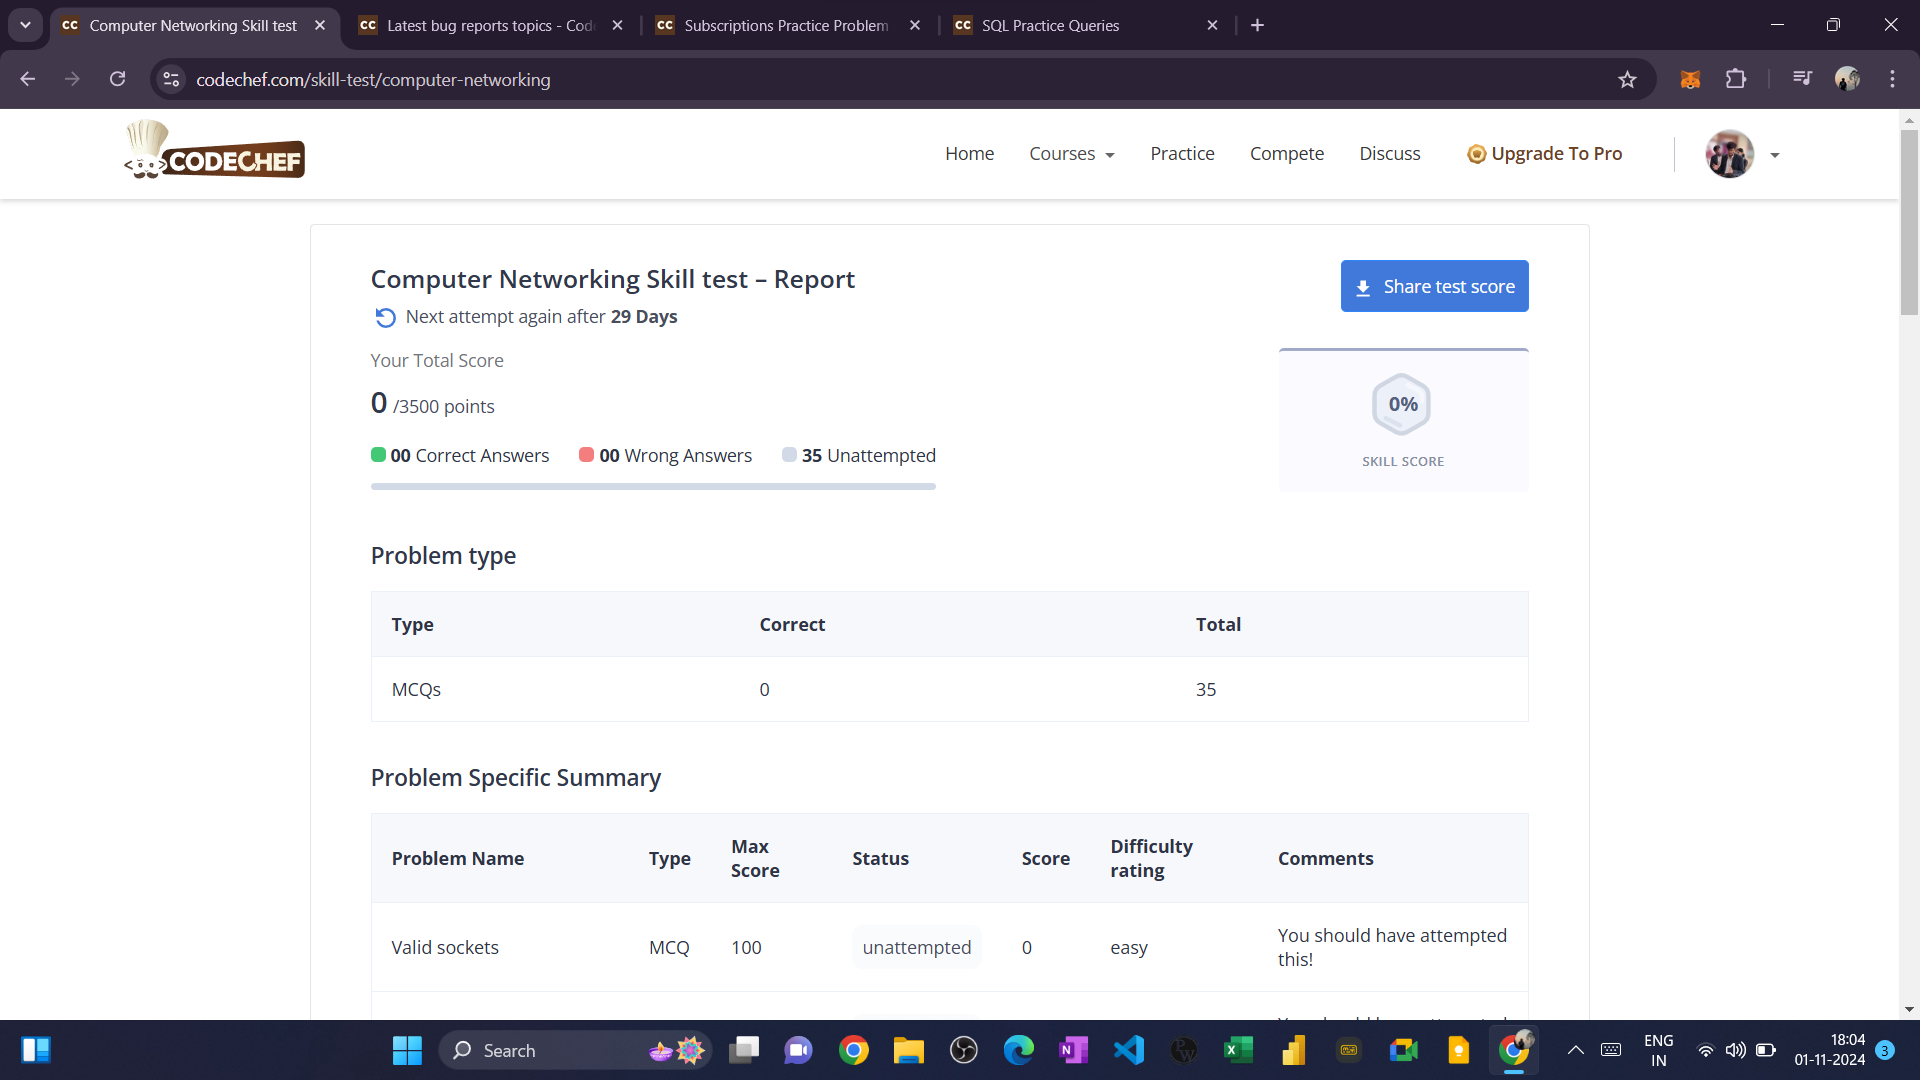Screen dimensions: 1920x1080
Task: Open the browser extensions puzzle icon
Action: pyautogui.click(x=1736, y=79)
